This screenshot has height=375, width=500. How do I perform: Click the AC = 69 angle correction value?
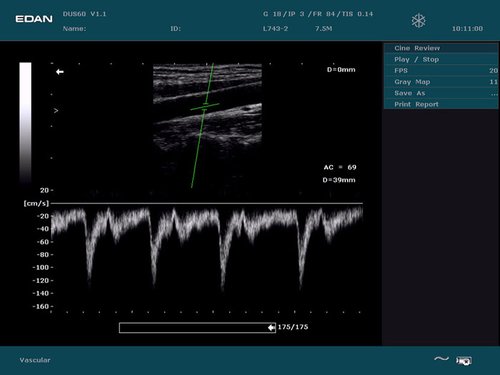pos(340,167)
